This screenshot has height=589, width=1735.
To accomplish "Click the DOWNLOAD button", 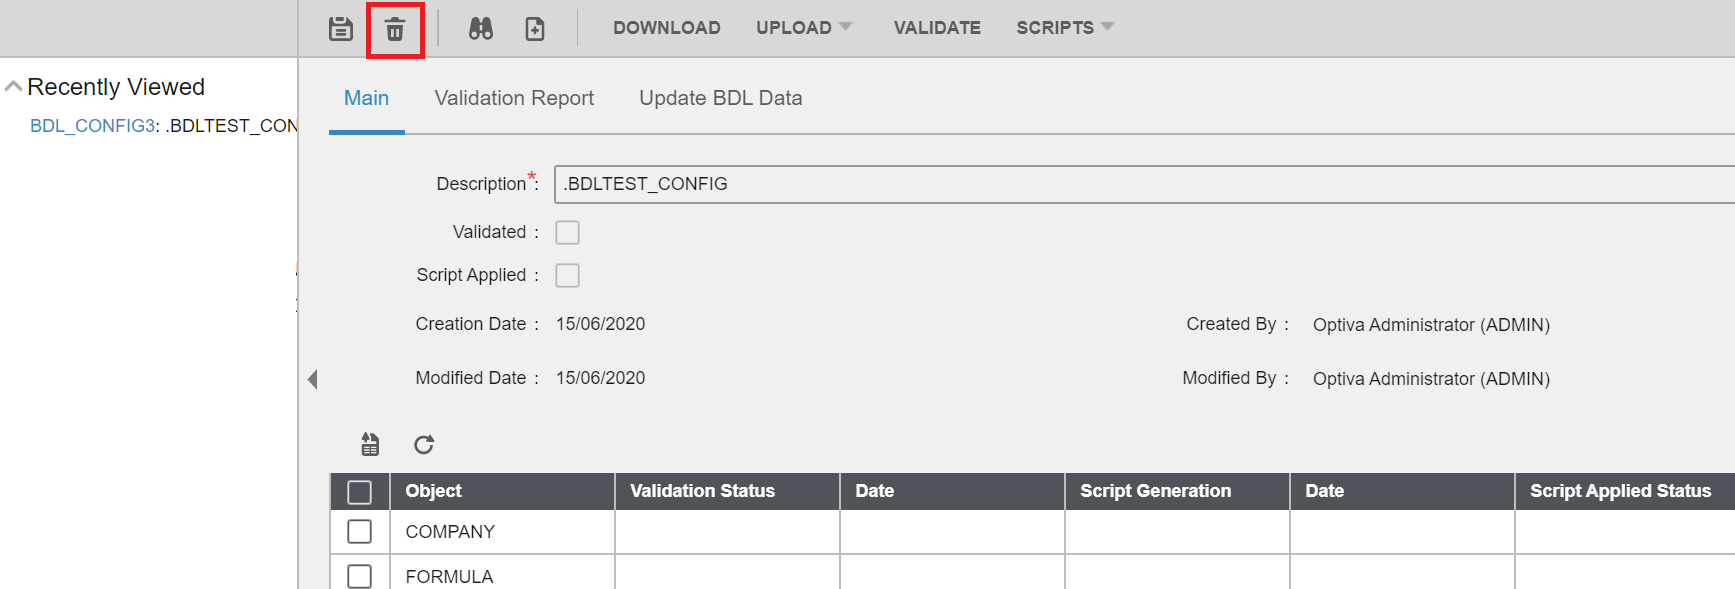I will 666,28.
